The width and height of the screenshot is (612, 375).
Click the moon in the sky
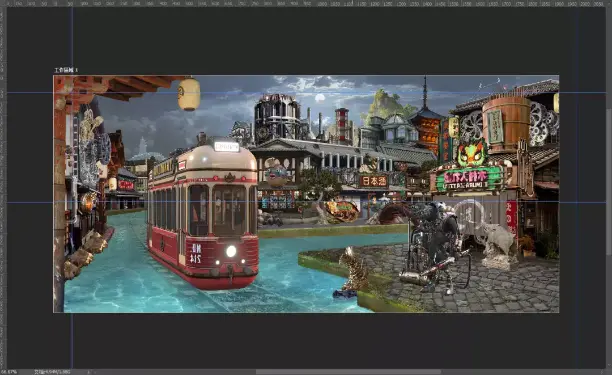(x=320, y=98)
